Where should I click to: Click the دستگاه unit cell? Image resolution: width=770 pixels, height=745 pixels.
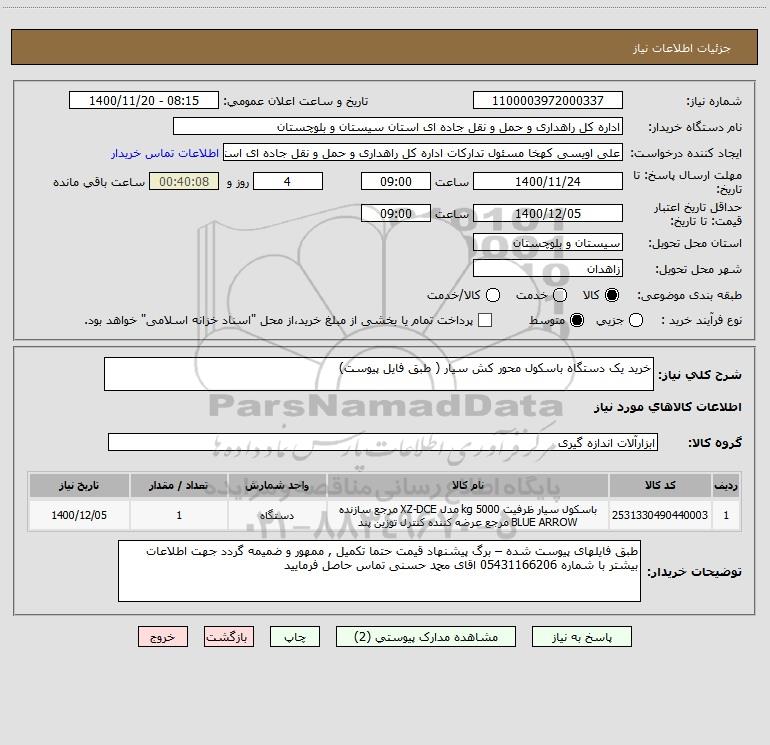277,515
